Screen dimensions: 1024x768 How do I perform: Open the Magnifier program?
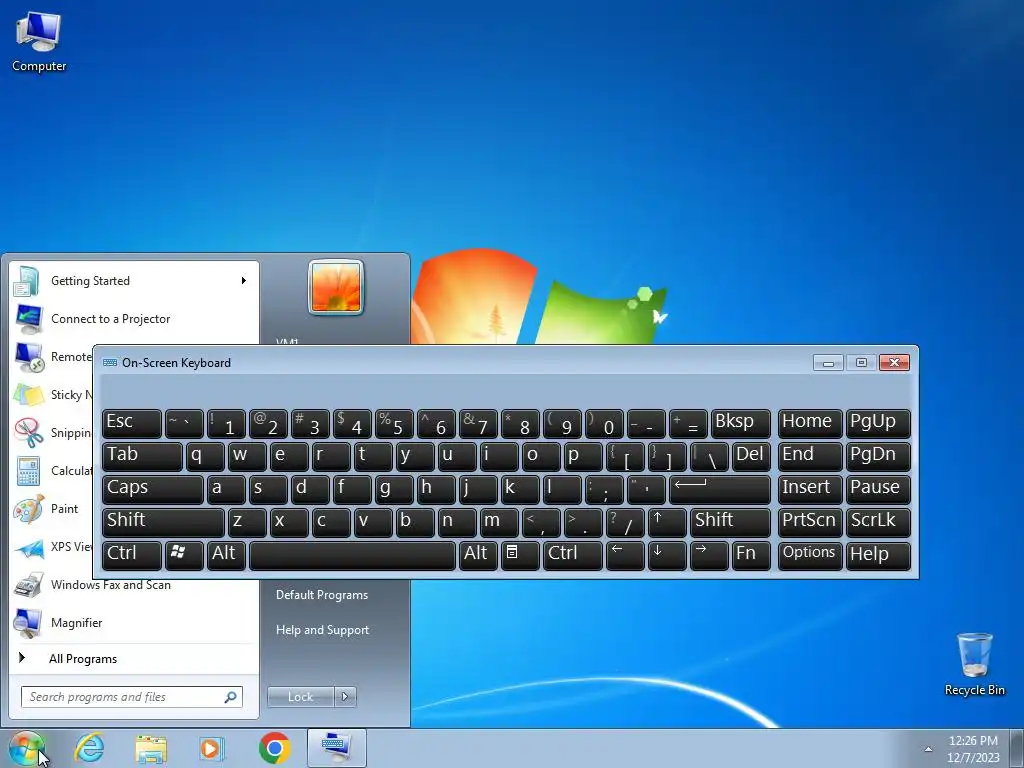[76, 622]
